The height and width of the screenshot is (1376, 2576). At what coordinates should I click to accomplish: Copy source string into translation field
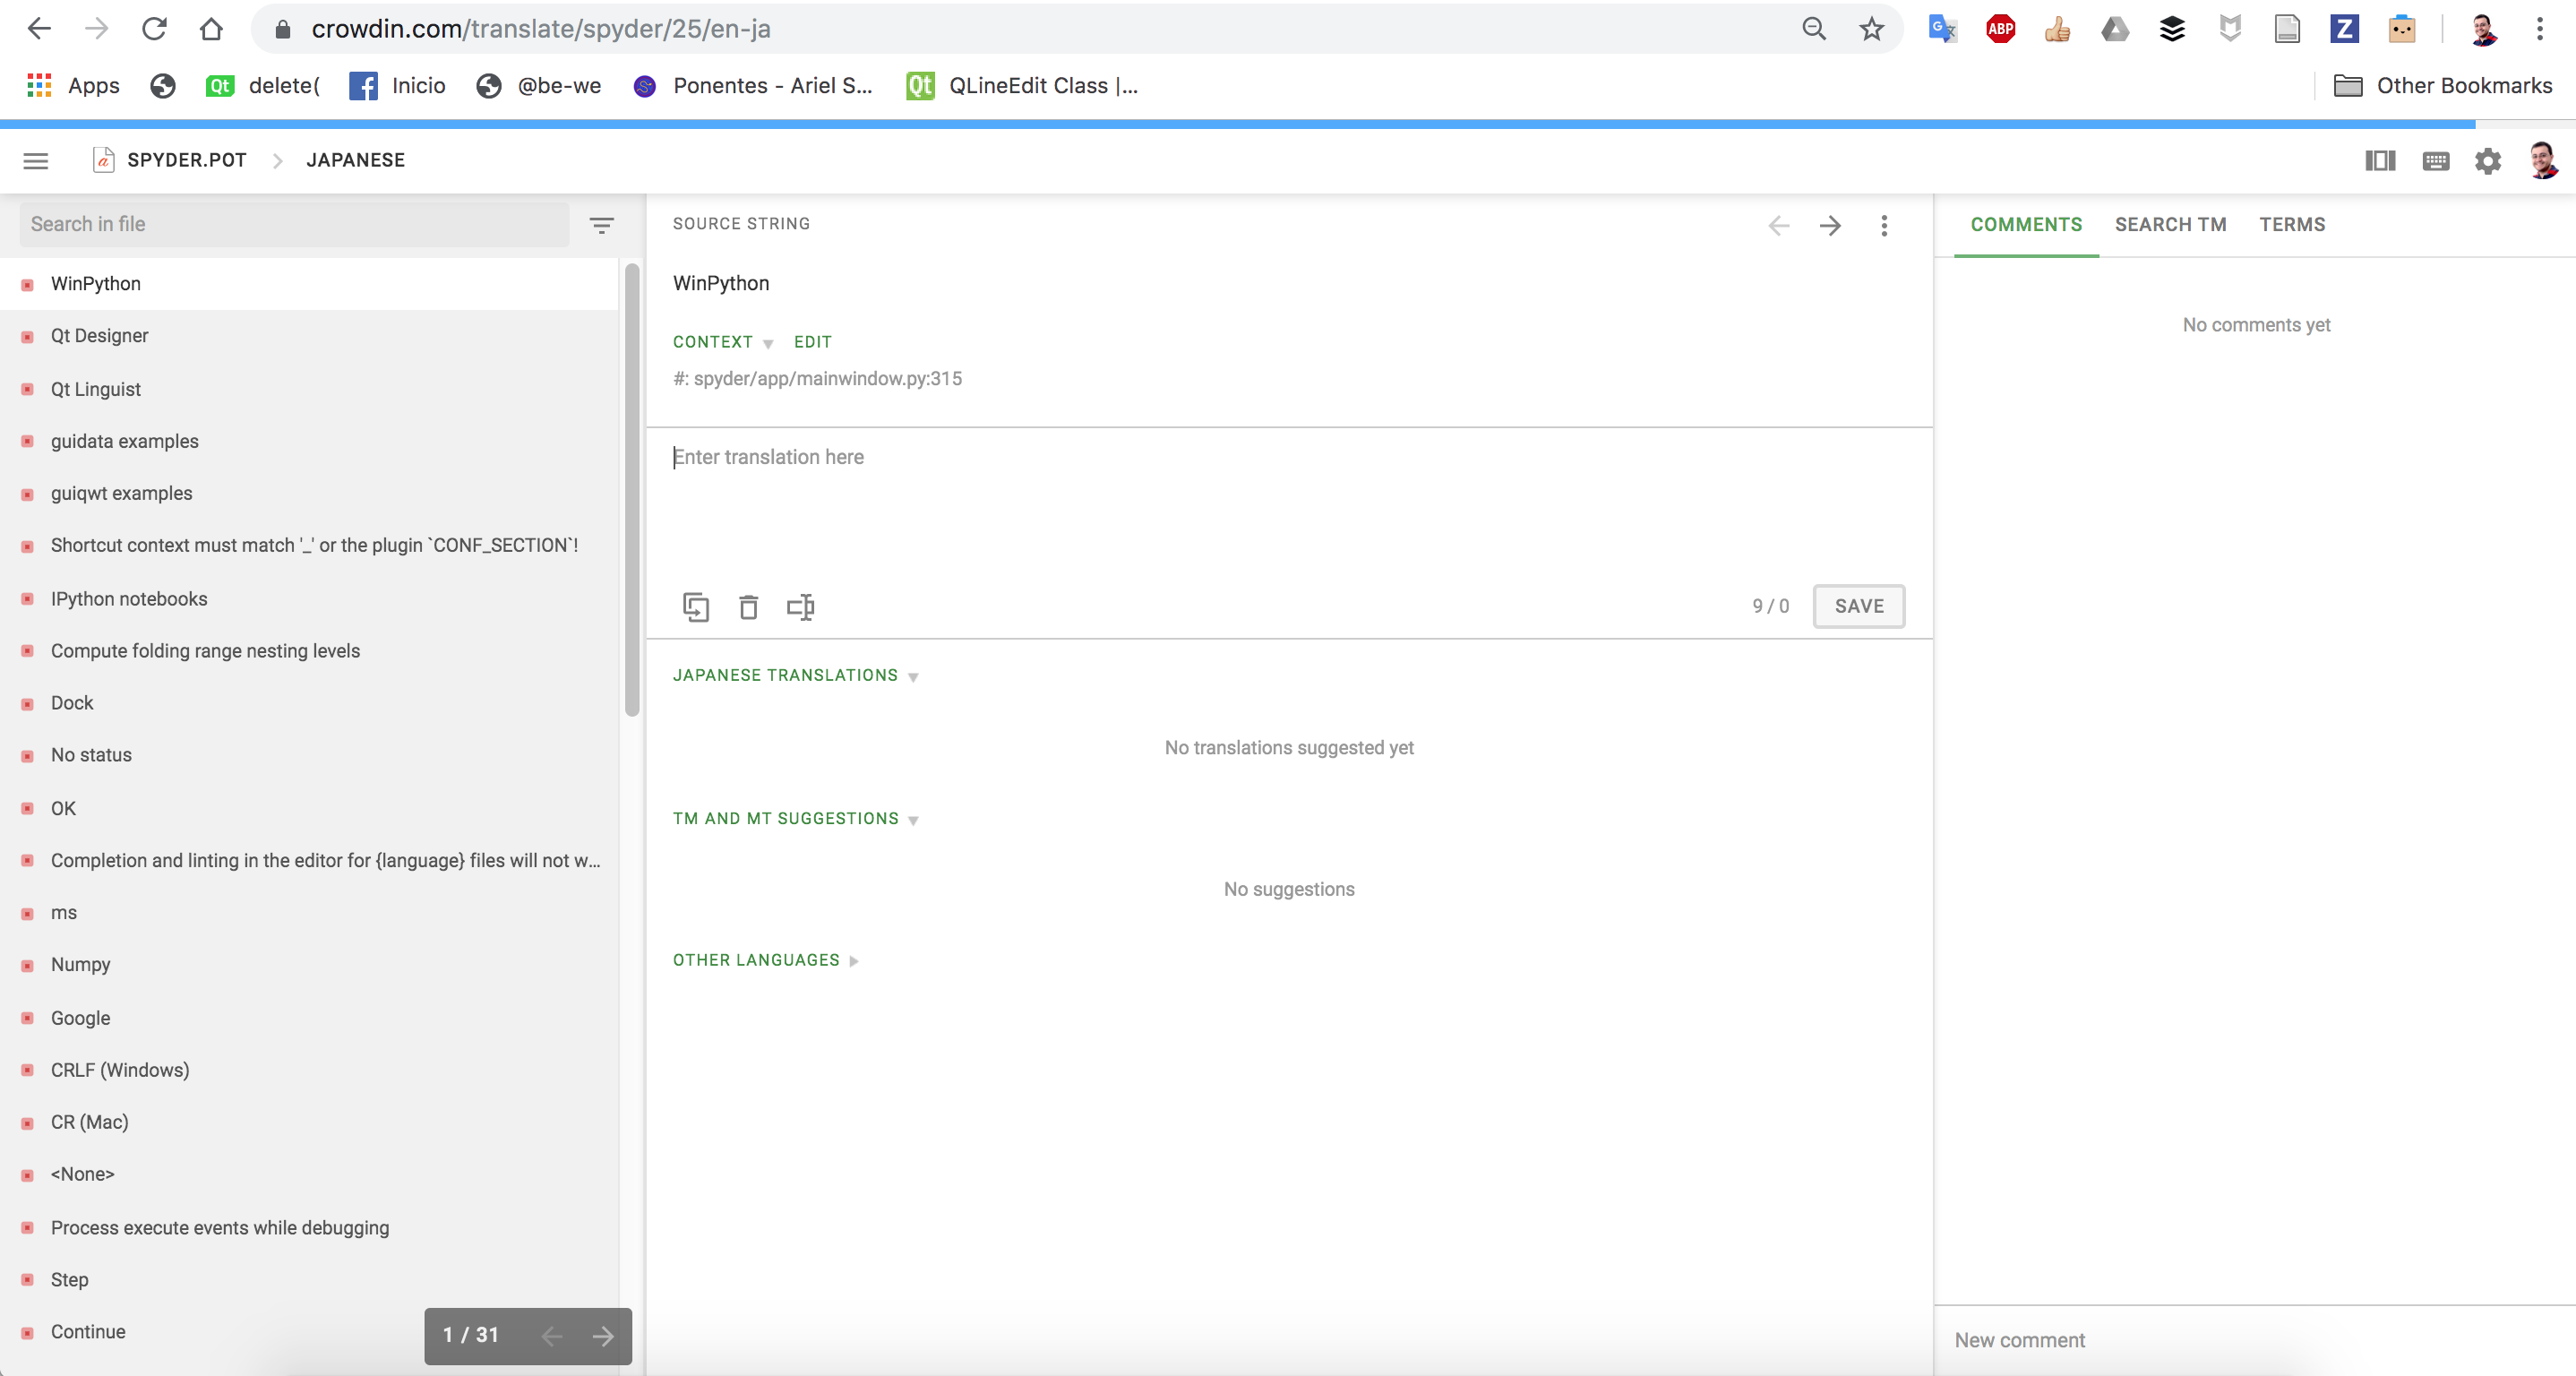(697, 607)
